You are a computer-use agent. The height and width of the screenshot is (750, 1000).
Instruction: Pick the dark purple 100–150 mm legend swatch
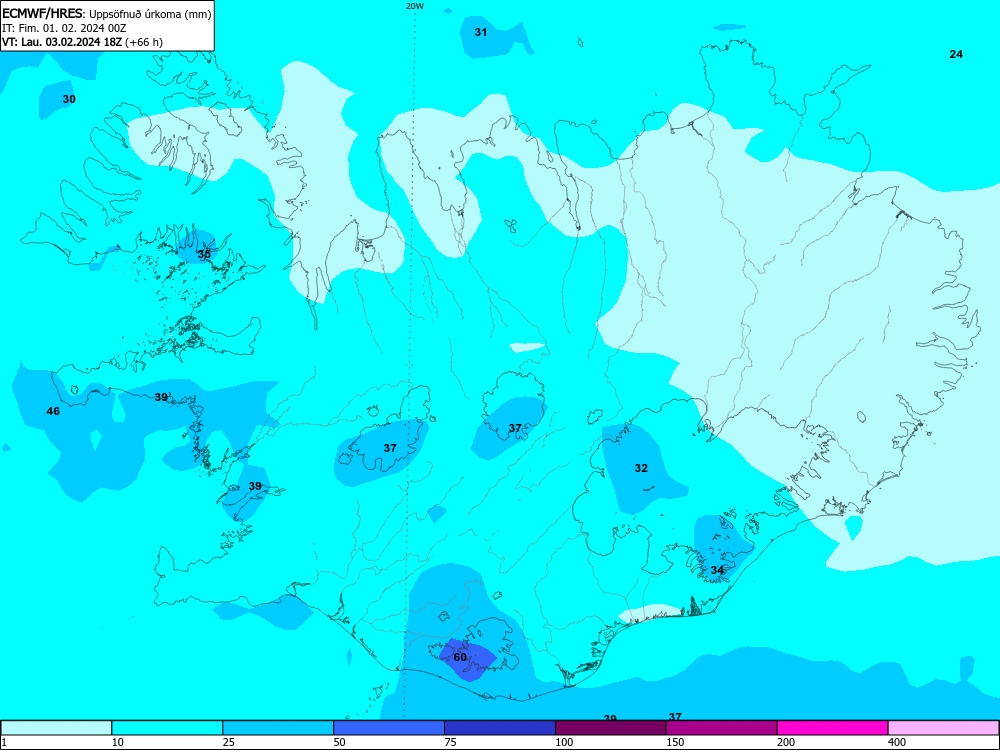(611, 728)
